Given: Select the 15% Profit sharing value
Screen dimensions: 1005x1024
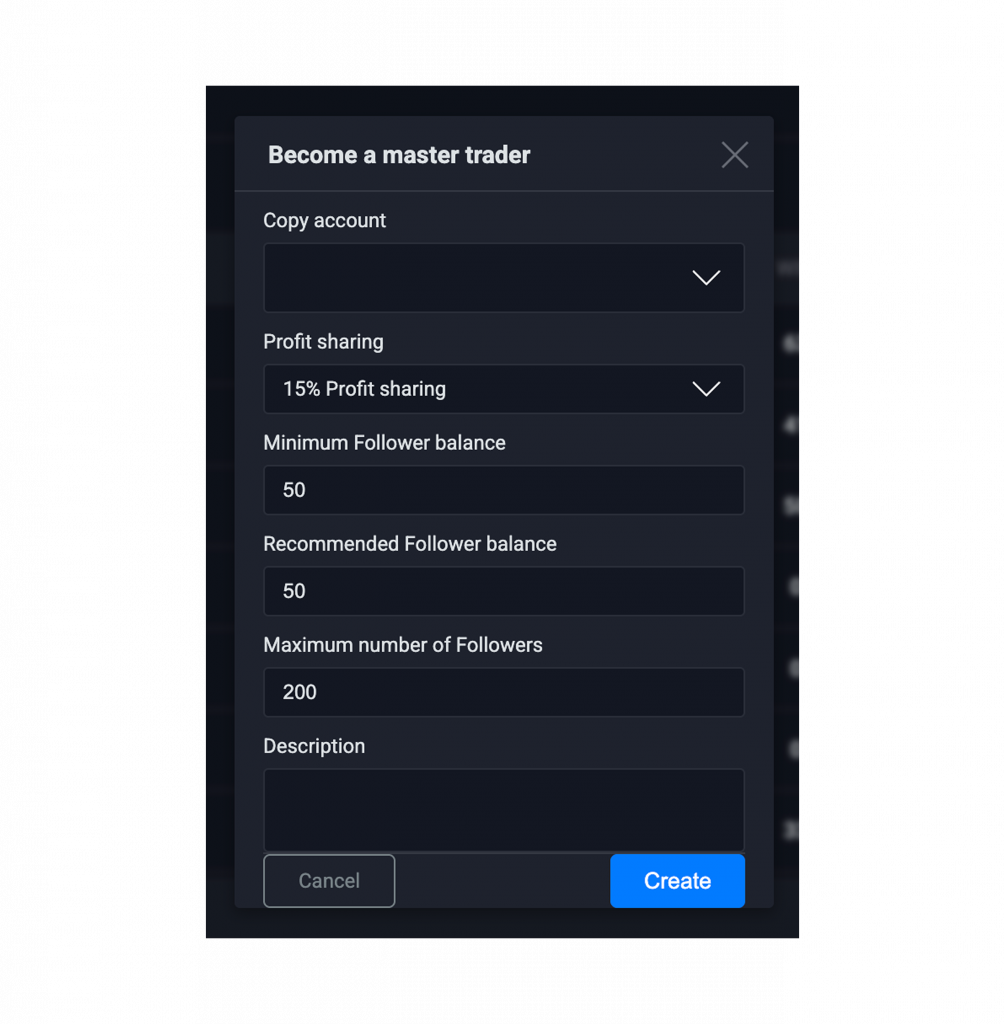Looking at the screenshot, I should click(364, 389).
